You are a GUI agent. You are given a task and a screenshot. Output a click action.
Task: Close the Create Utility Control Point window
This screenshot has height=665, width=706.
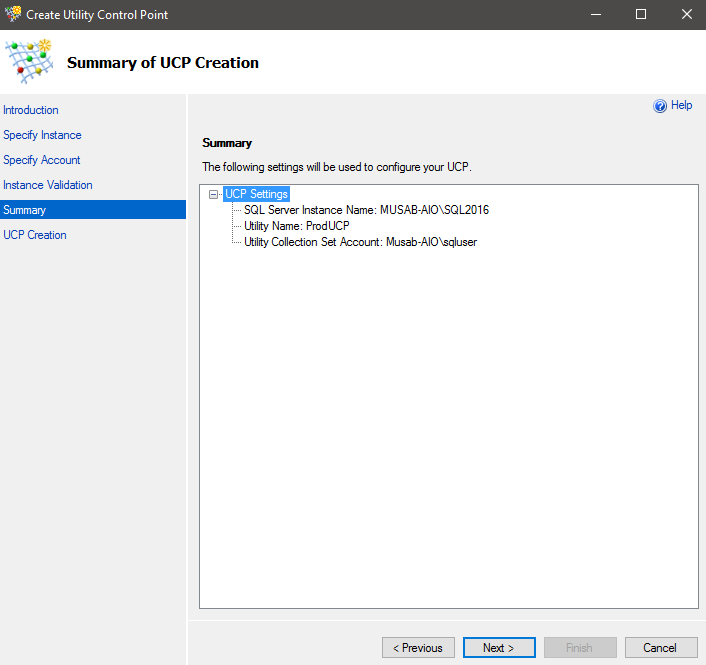click(x=686, y=14)
